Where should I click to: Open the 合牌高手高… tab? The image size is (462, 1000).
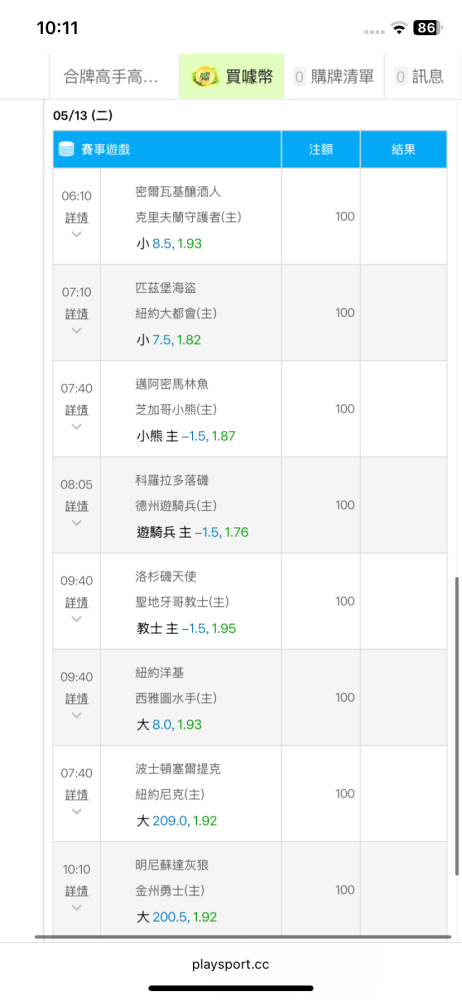[x=114, y=77]
